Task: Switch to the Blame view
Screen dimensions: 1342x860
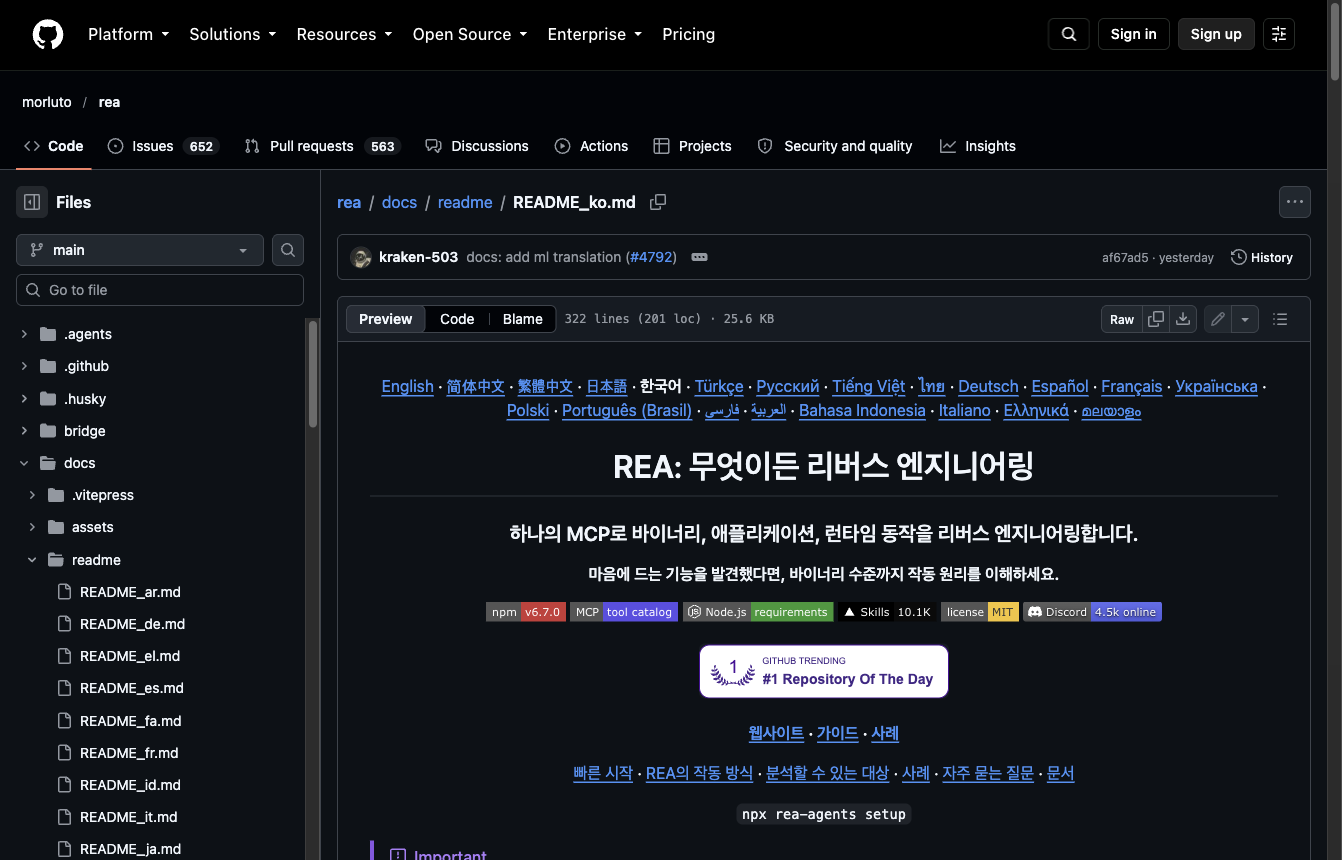Action: coord(523,319)
